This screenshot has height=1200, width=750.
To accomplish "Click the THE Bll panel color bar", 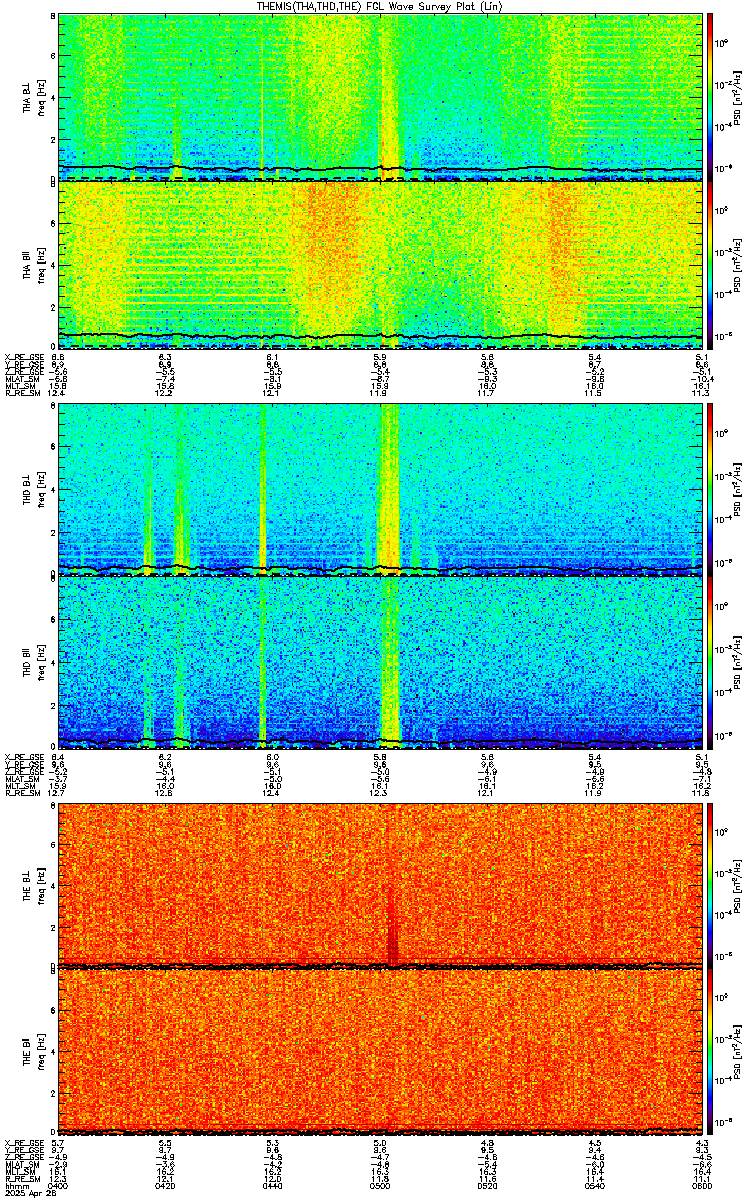I will (710, 1052).
